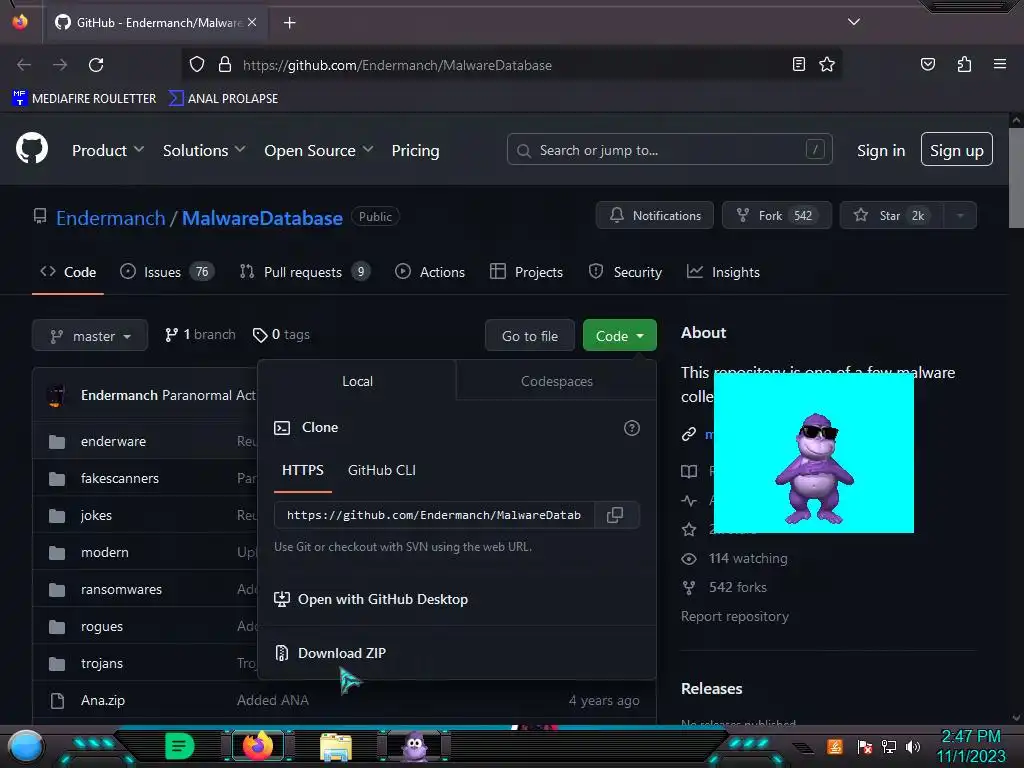Click the Go to file button
Screen dimensions: 1024x768
[x=530, y=336]
